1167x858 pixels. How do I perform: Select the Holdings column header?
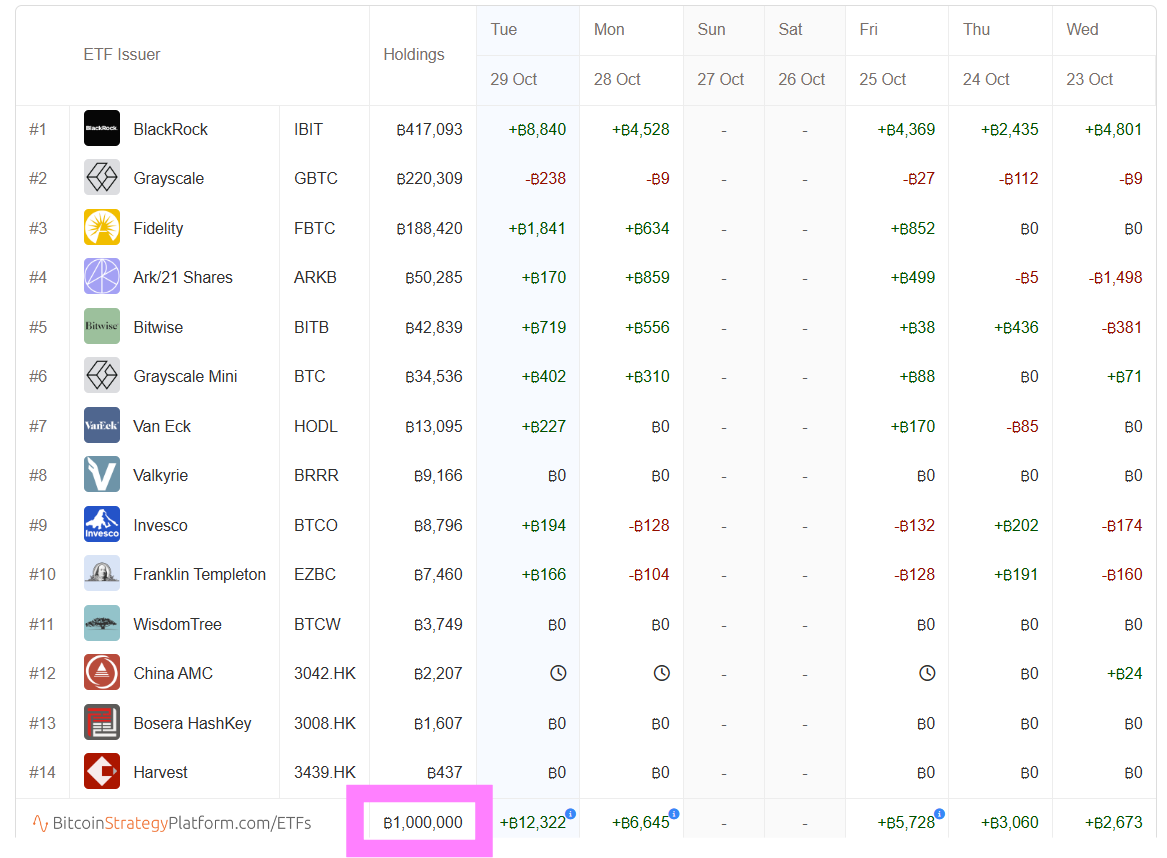pos(414,55)
